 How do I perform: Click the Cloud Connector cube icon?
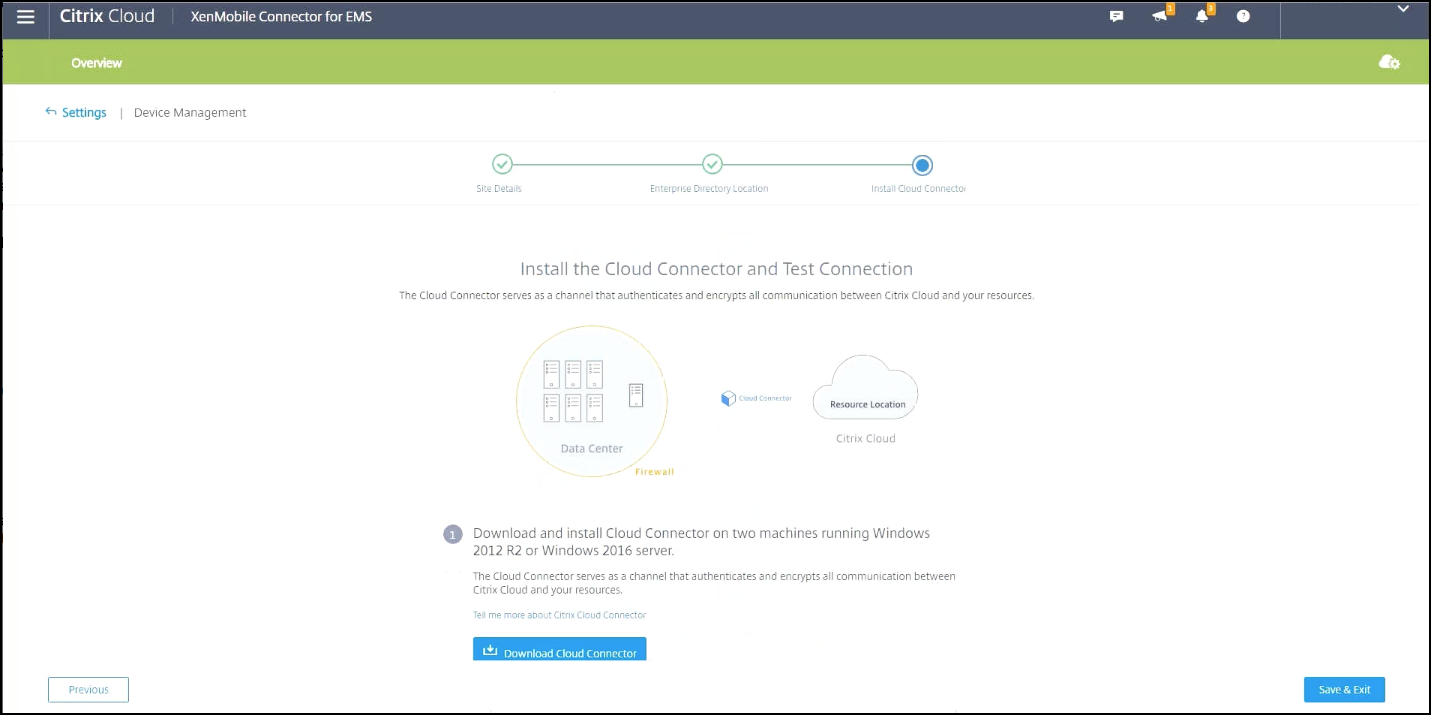point(728,399)
